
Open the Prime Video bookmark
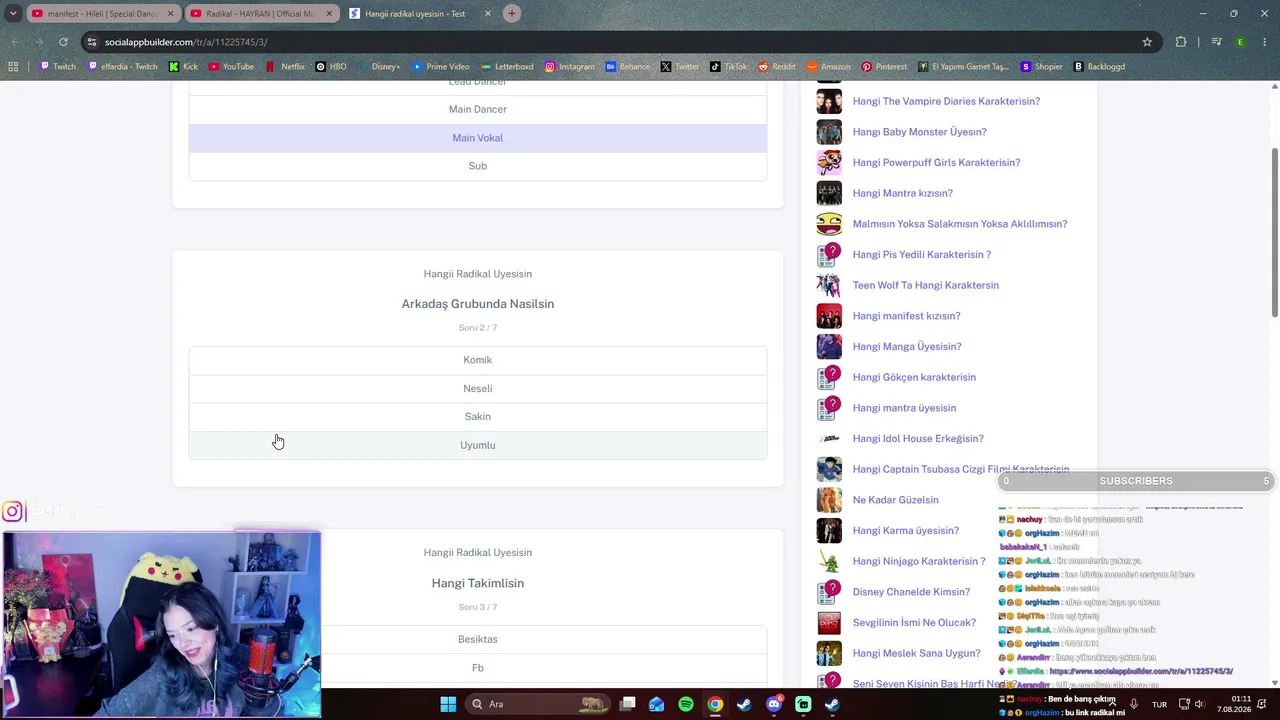tap(441, 67)
